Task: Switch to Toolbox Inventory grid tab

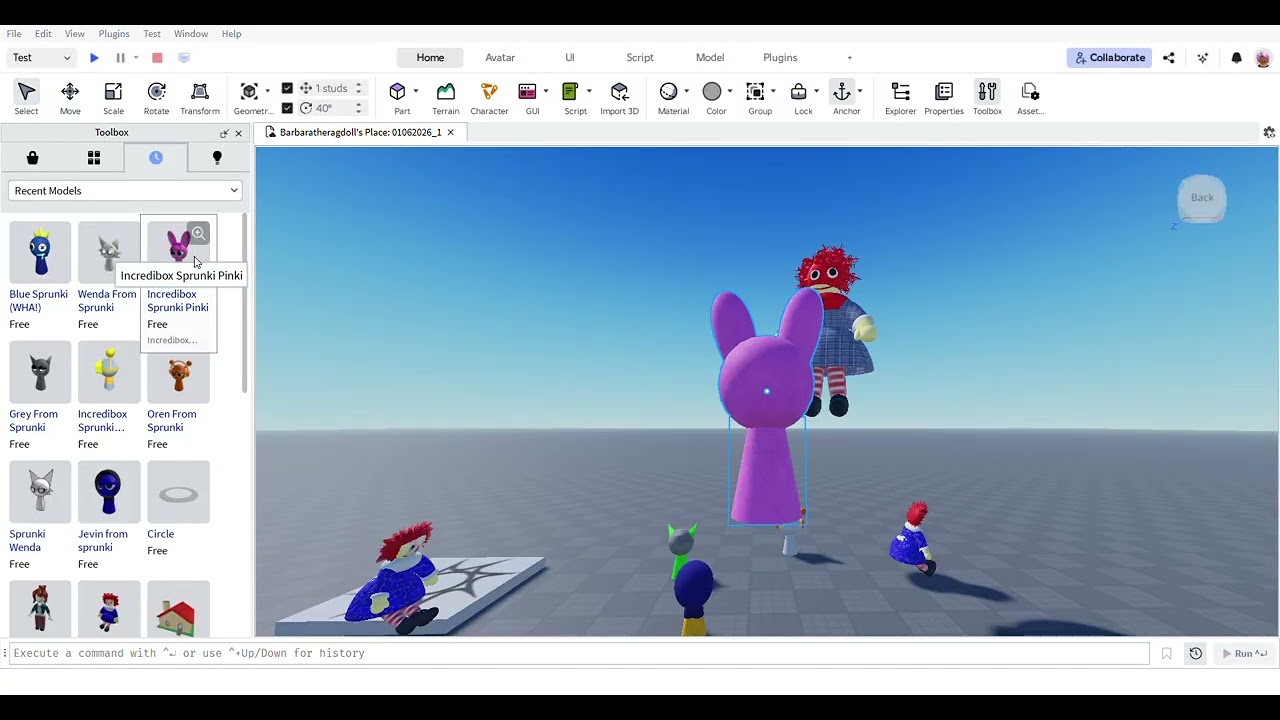Action: pos(94,157)
